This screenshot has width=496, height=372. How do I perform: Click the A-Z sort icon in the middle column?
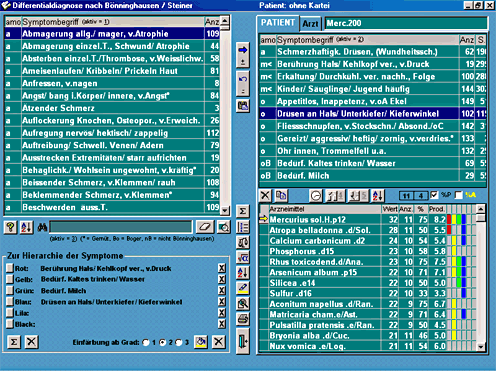[x=243, y=273]
